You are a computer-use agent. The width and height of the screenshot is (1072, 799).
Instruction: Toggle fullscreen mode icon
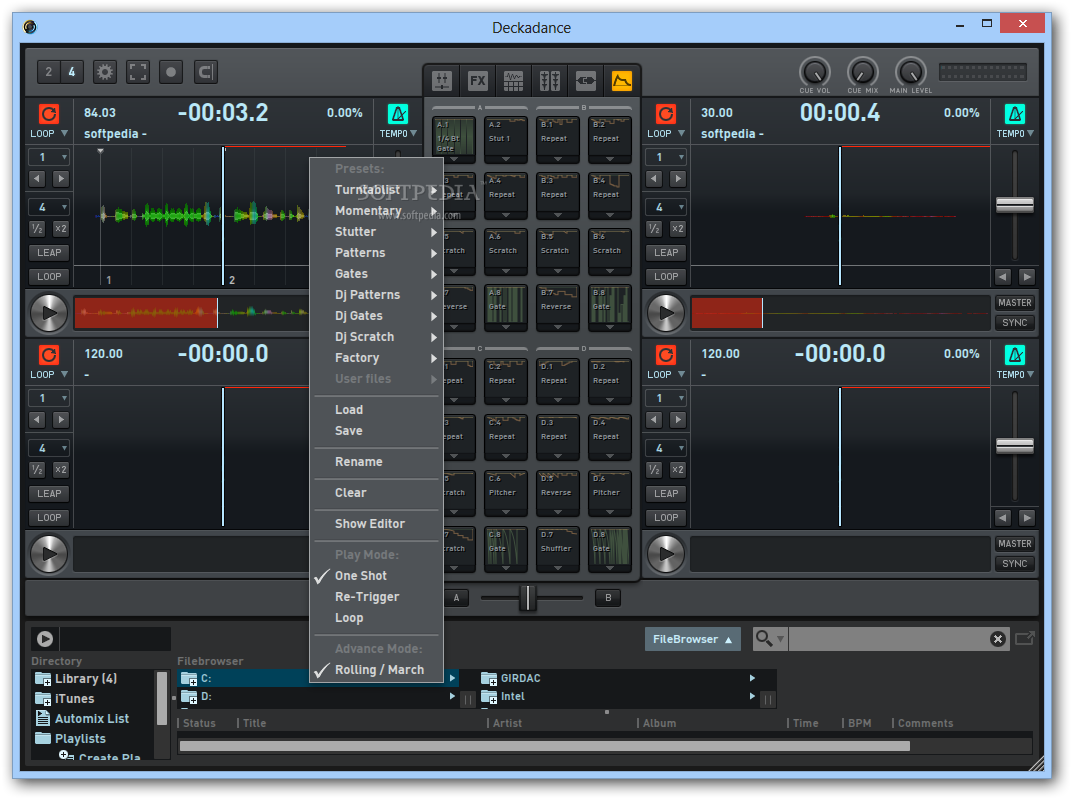click(x=137, y=72)
